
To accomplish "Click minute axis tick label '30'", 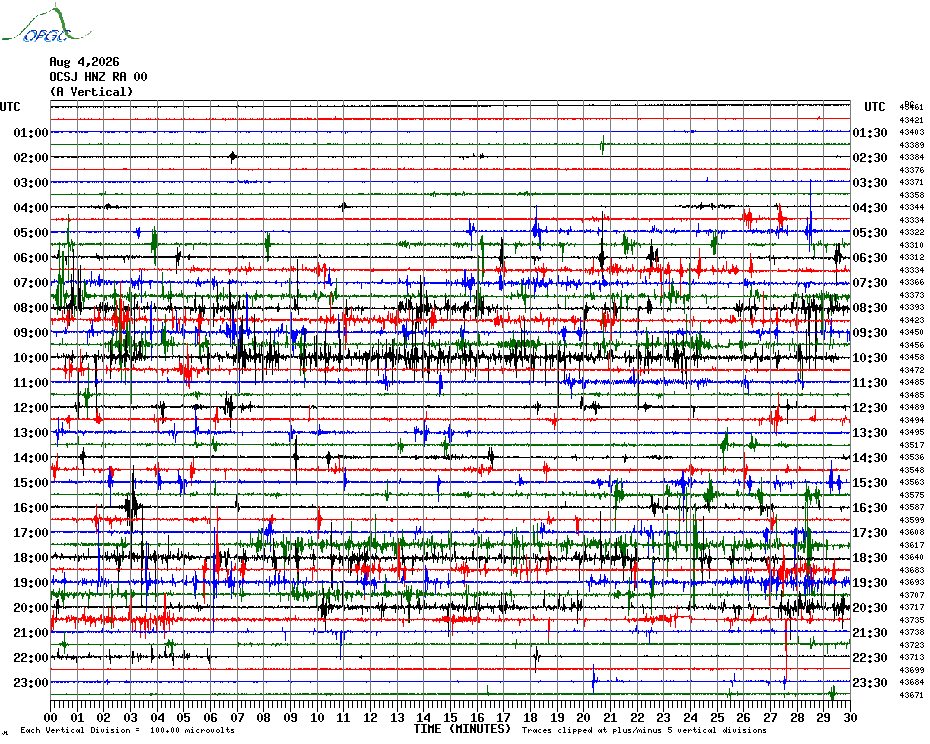I will point(851,718).
